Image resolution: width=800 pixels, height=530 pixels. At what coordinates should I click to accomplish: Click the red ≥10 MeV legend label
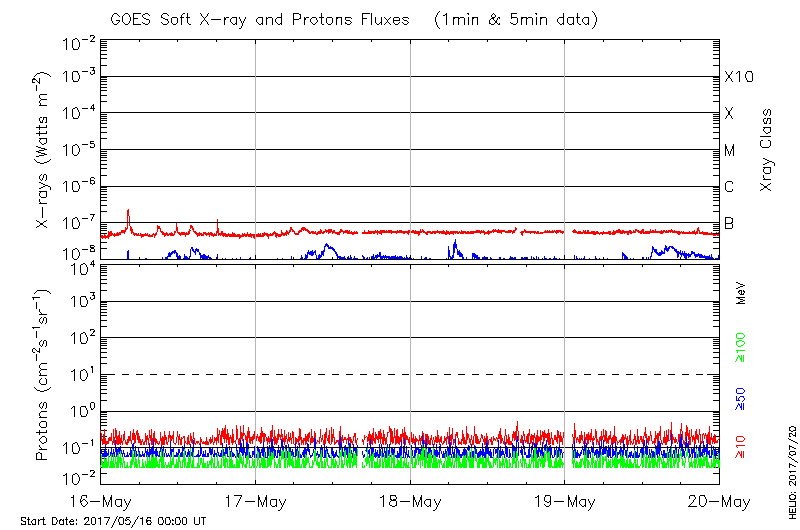coord(741,446)
